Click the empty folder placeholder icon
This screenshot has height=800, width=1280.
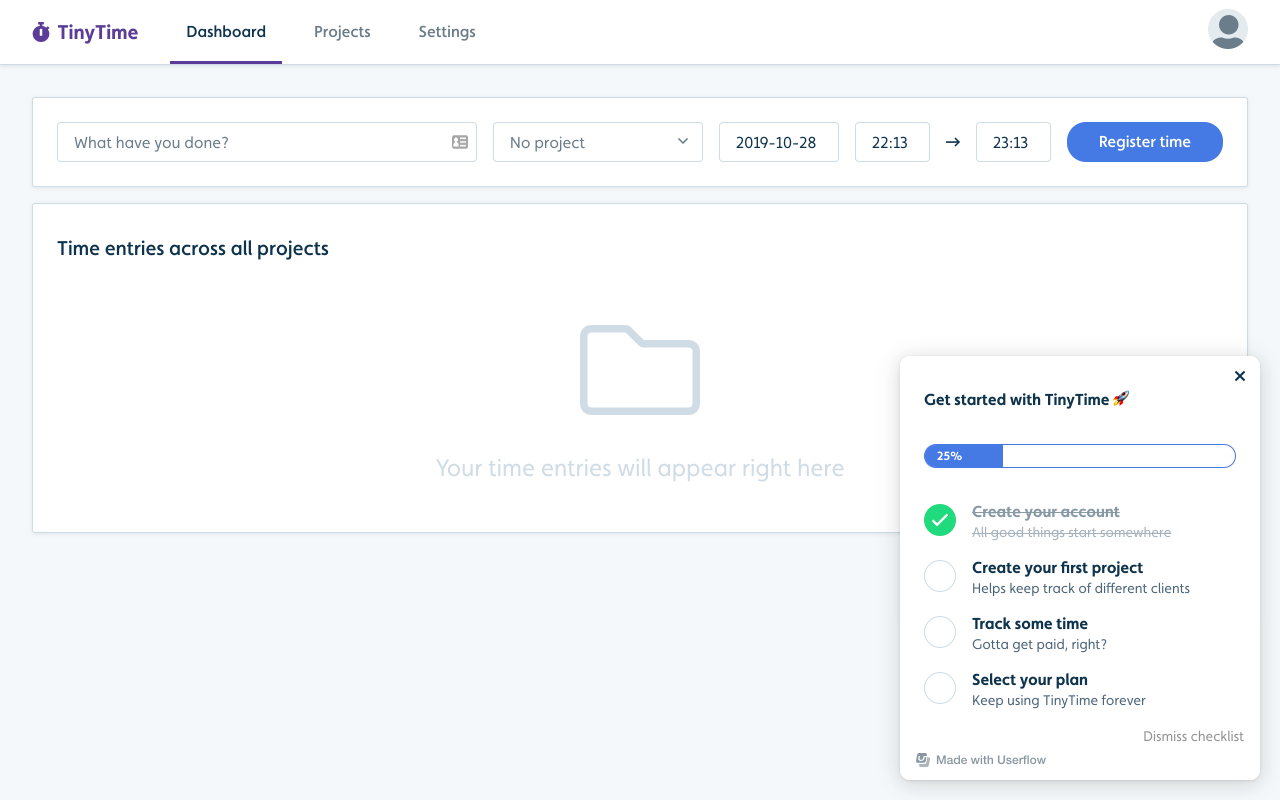tap(640, 370)
